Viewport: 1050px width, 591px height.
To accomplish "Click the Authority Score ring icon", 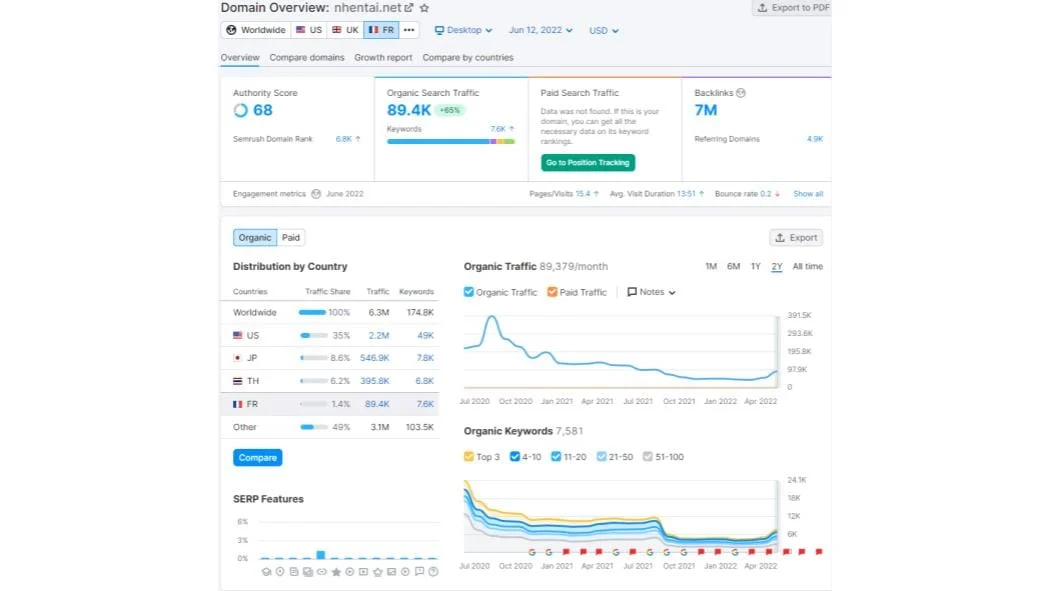I will [x=240, y=110].
